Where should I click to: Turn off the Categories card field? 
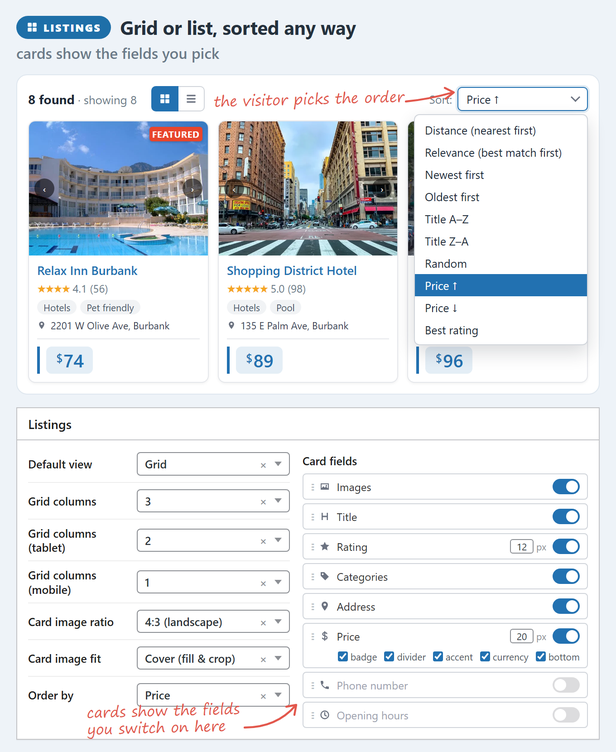click(566, 576)
